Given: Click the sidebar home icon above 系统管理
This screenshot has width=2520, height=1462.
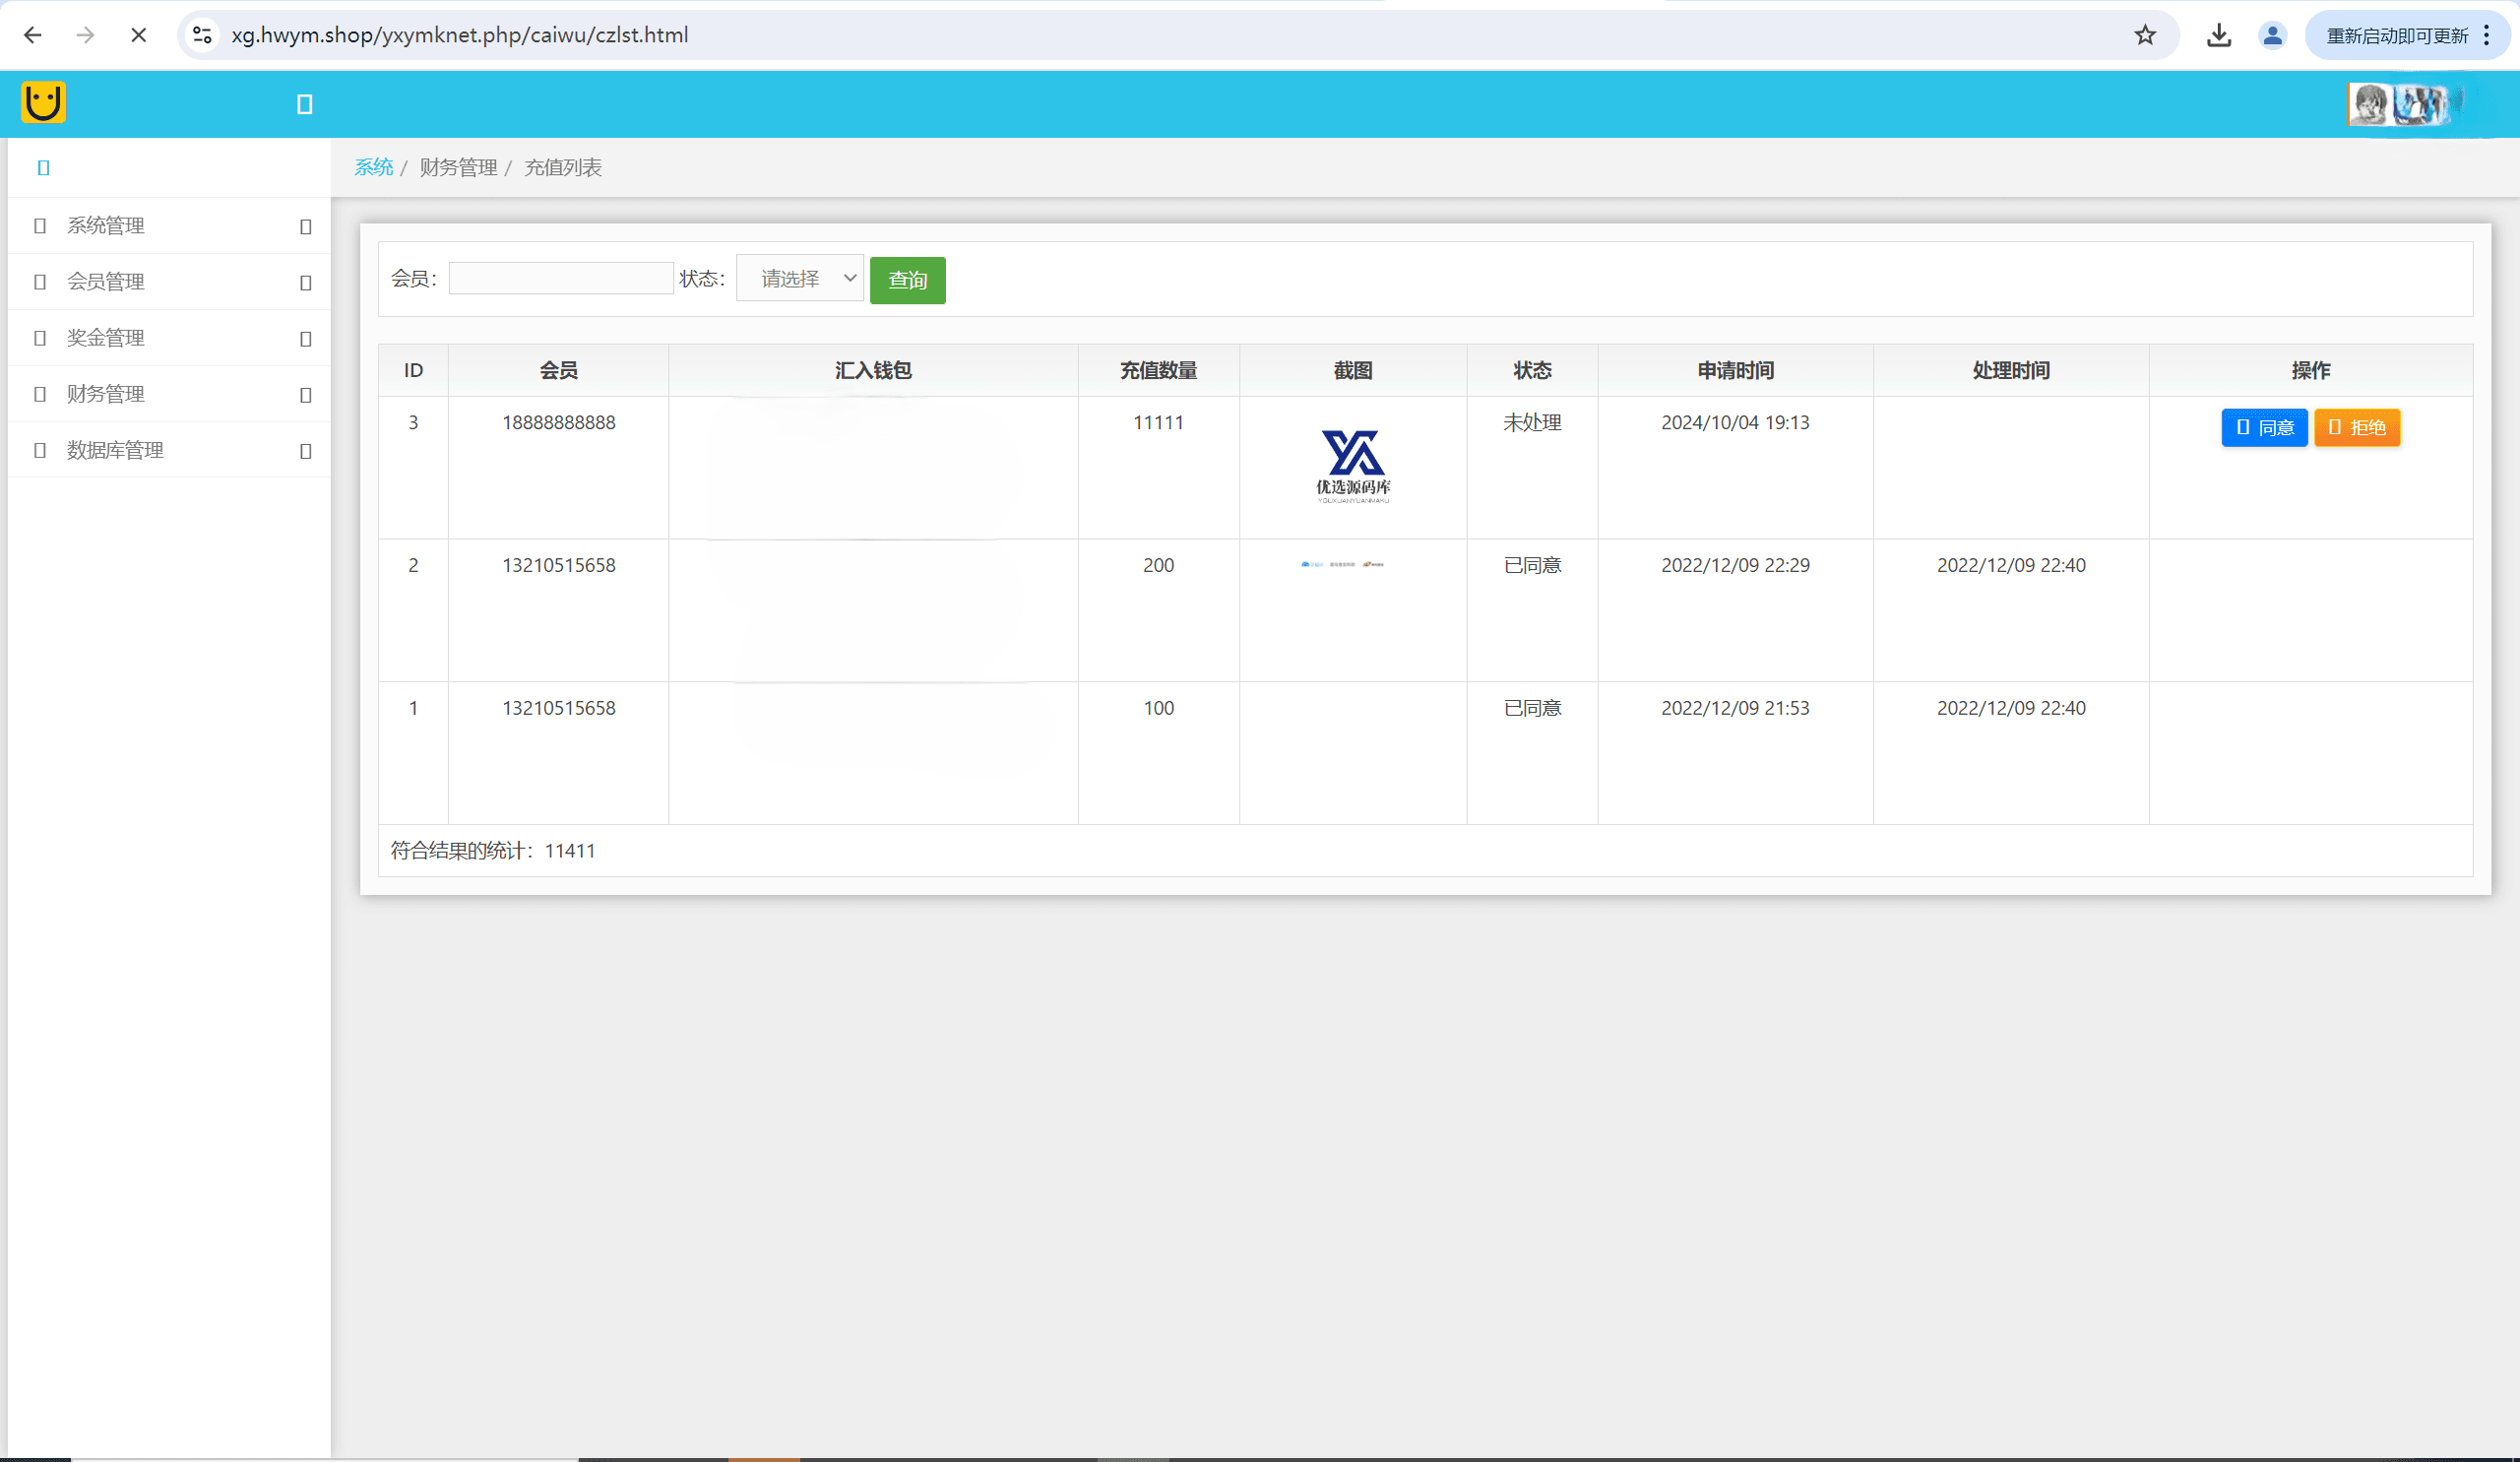Looking at the screenshot, I should [43, 167].
